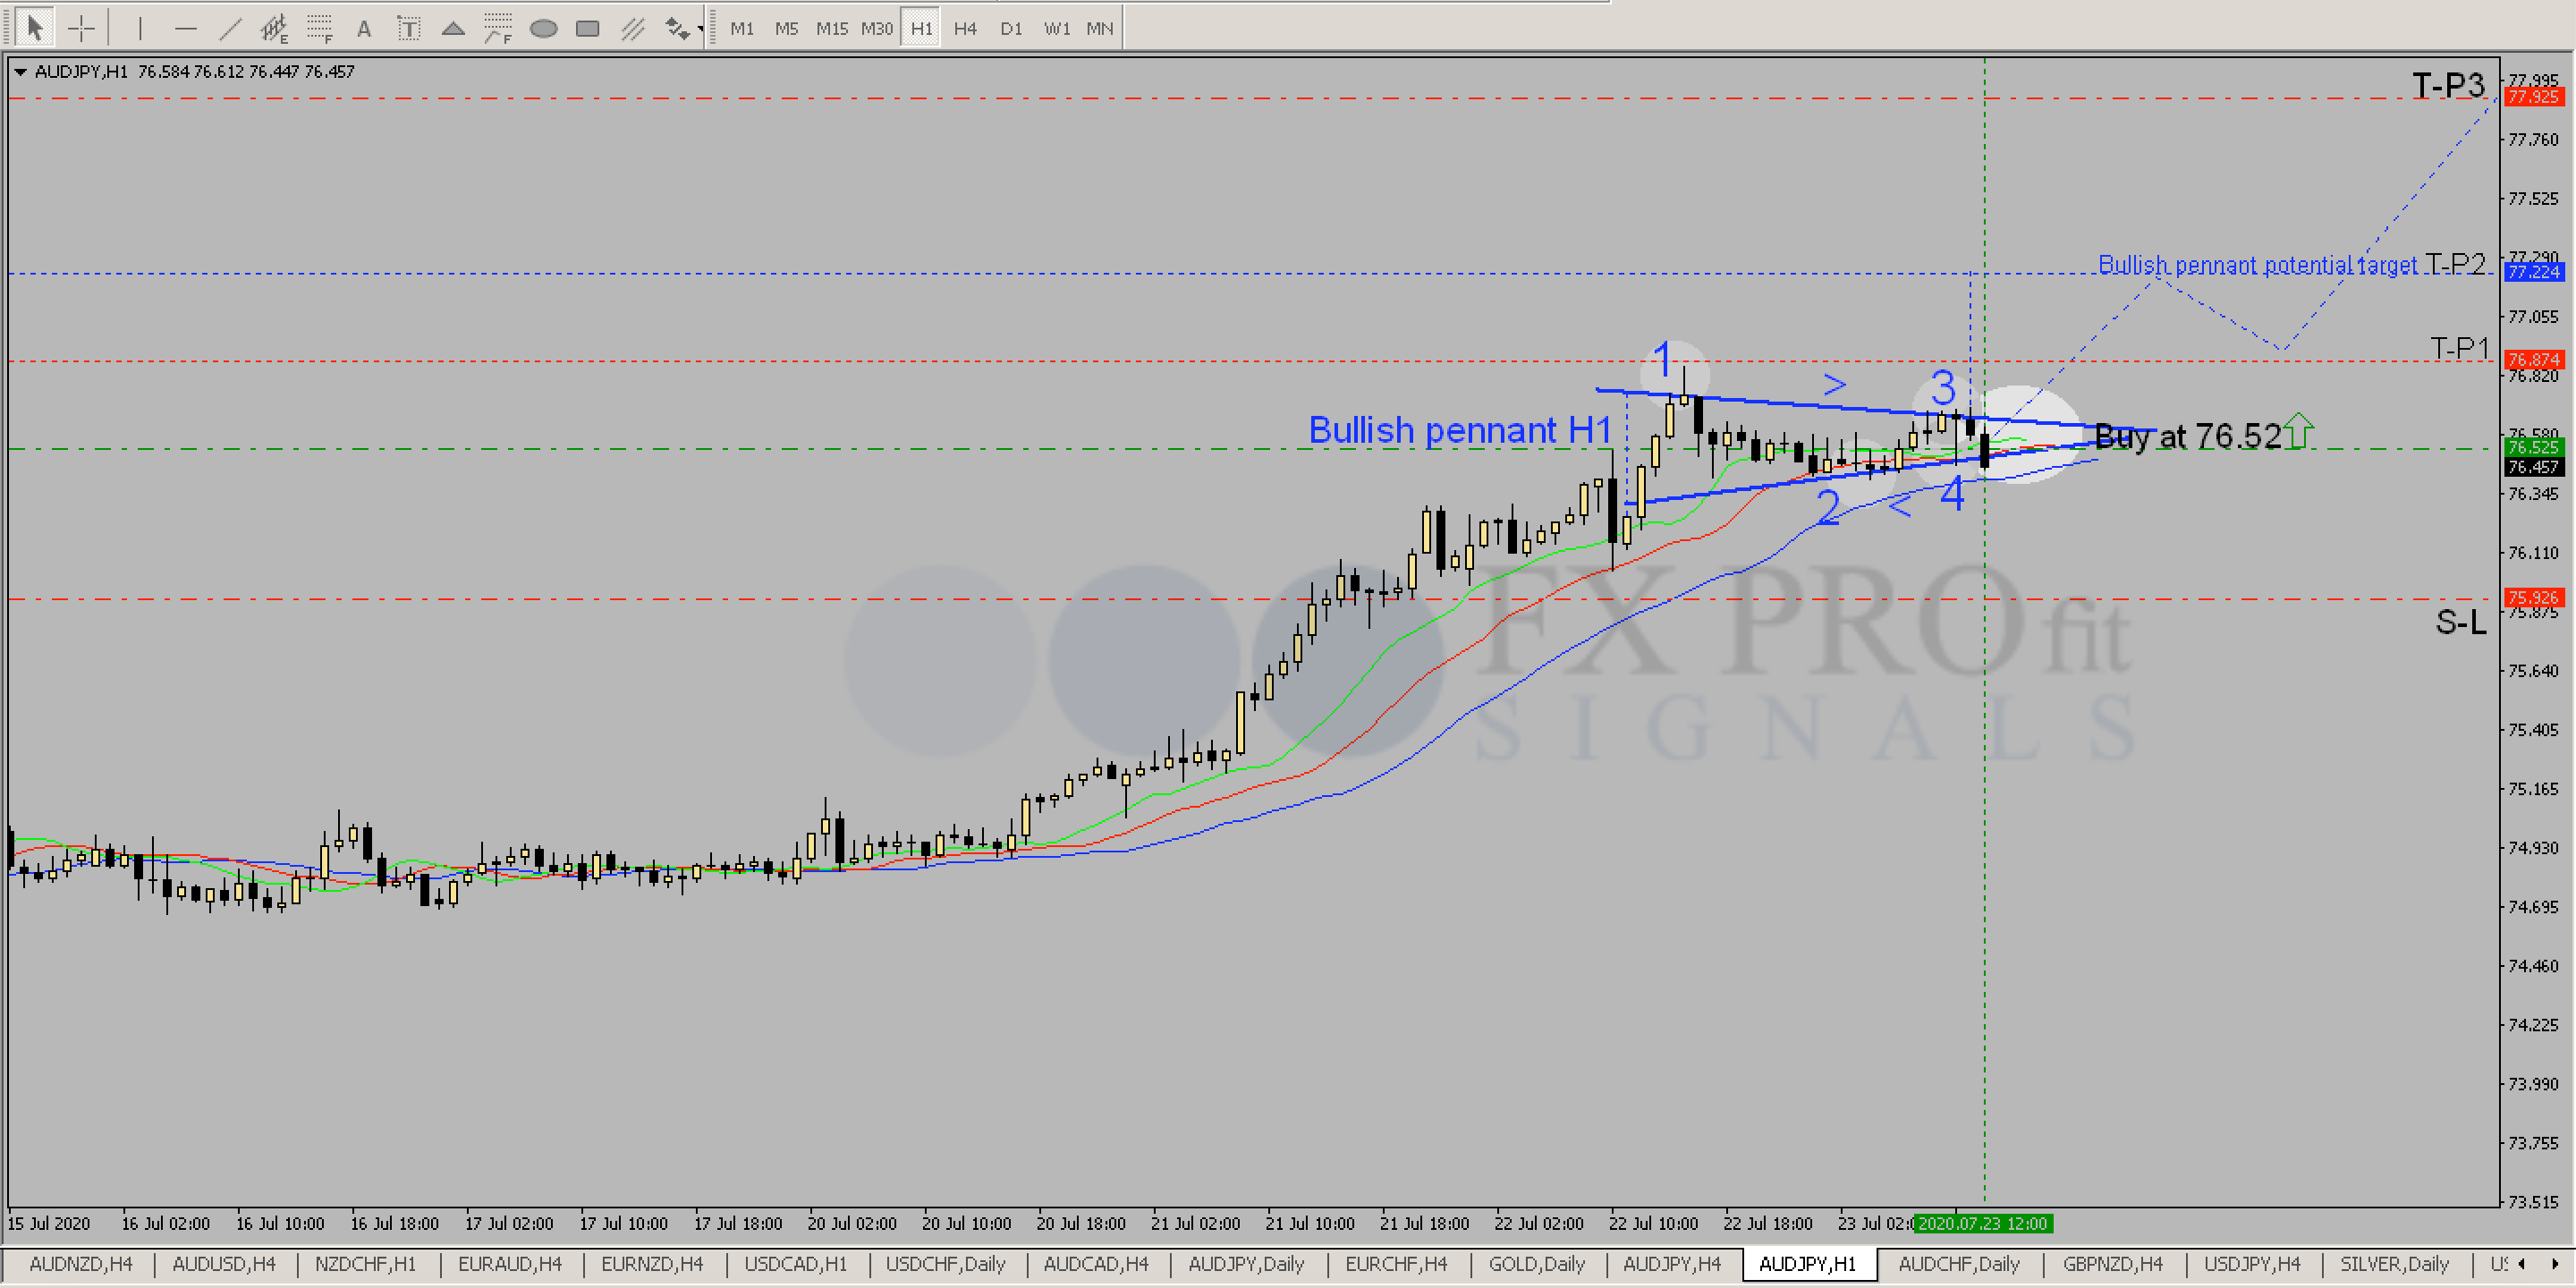Select the Text Label tool
The image size is (2576, 1288).
408,28
